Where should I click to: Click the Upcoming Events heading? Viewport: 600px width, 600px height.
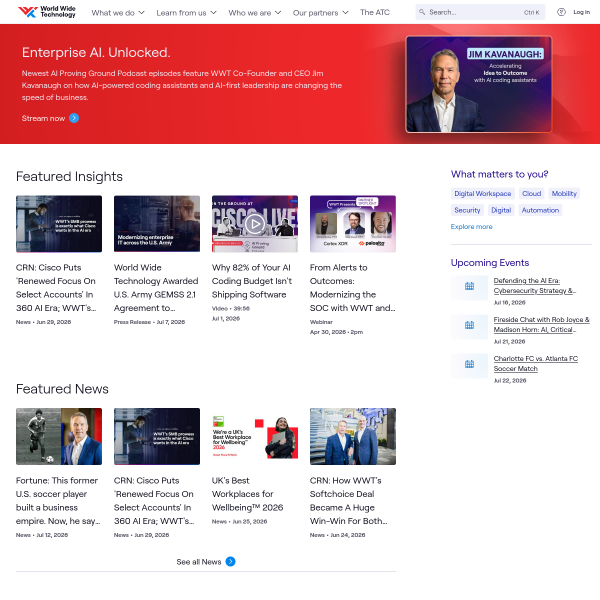click(490, 263)
